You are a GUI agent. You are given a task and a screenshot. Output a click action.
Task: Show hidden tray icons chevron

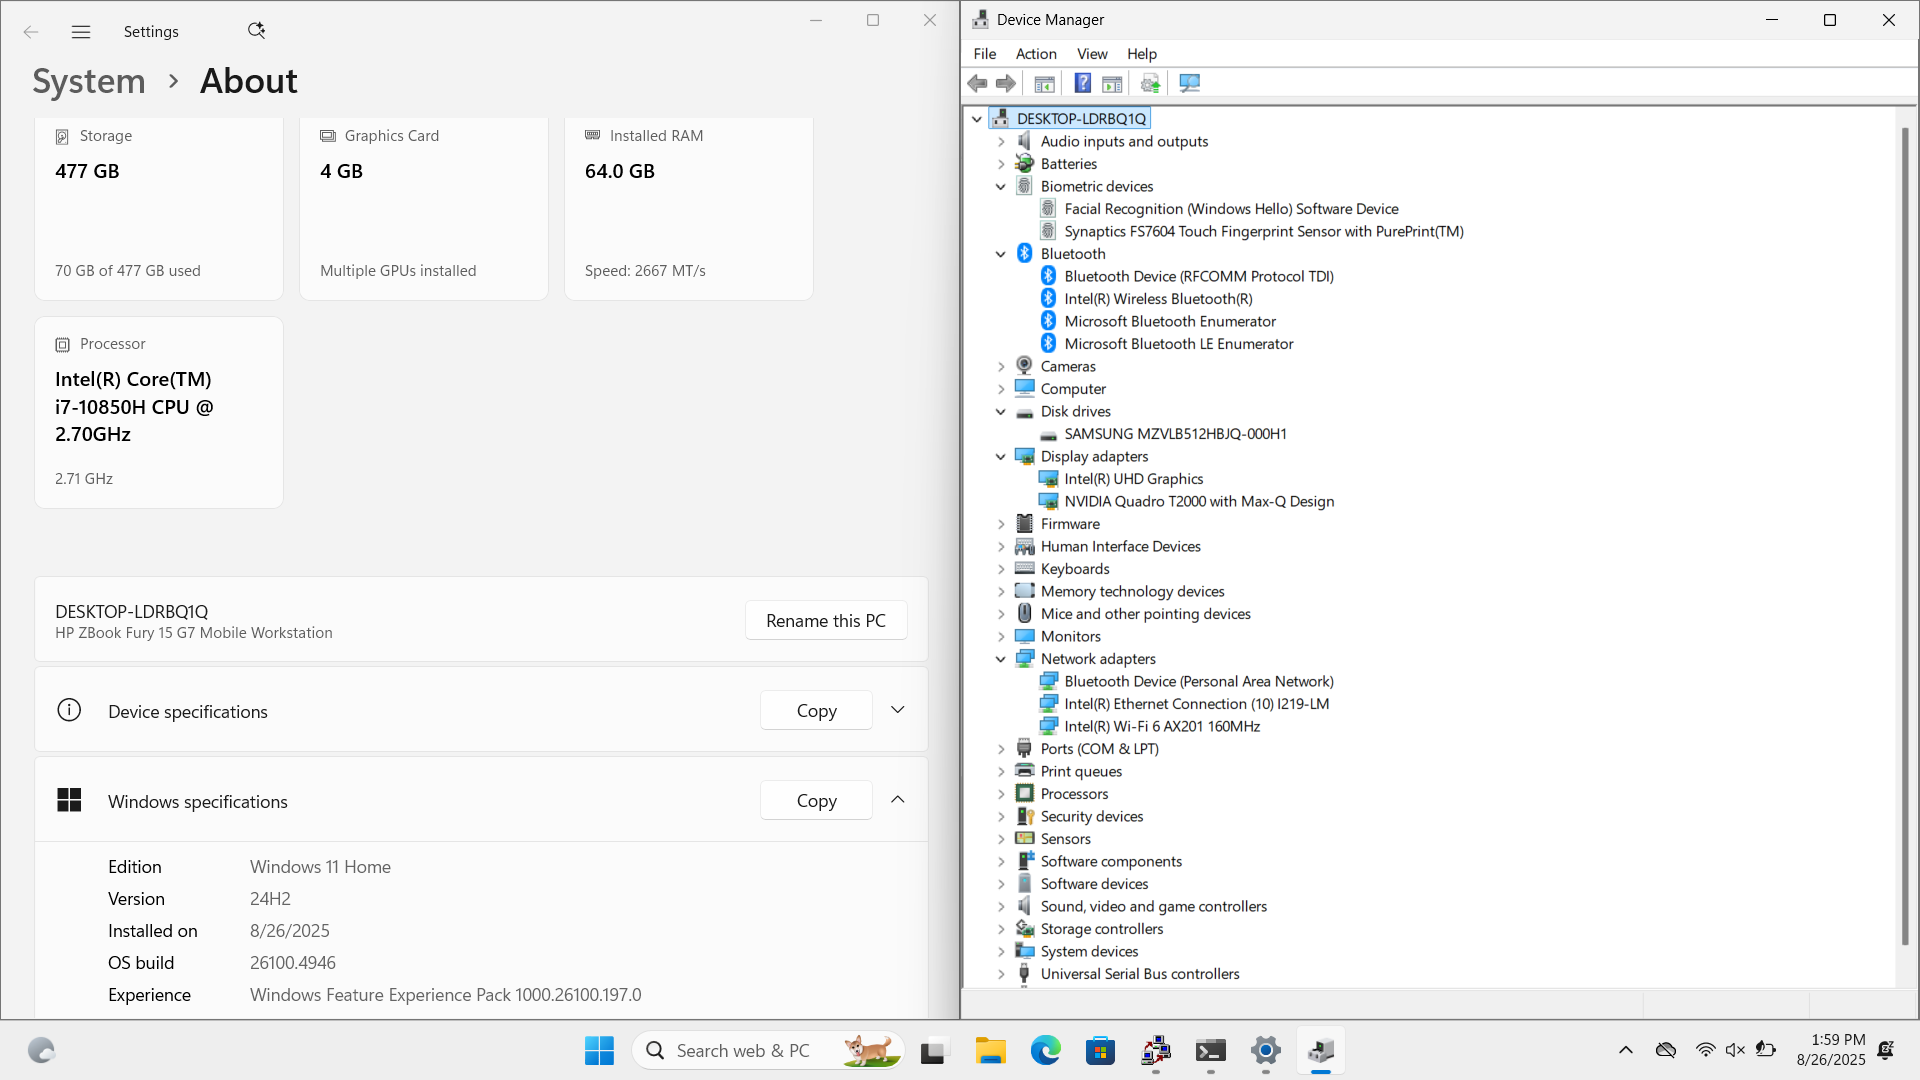click(x=1625, y=1050)
